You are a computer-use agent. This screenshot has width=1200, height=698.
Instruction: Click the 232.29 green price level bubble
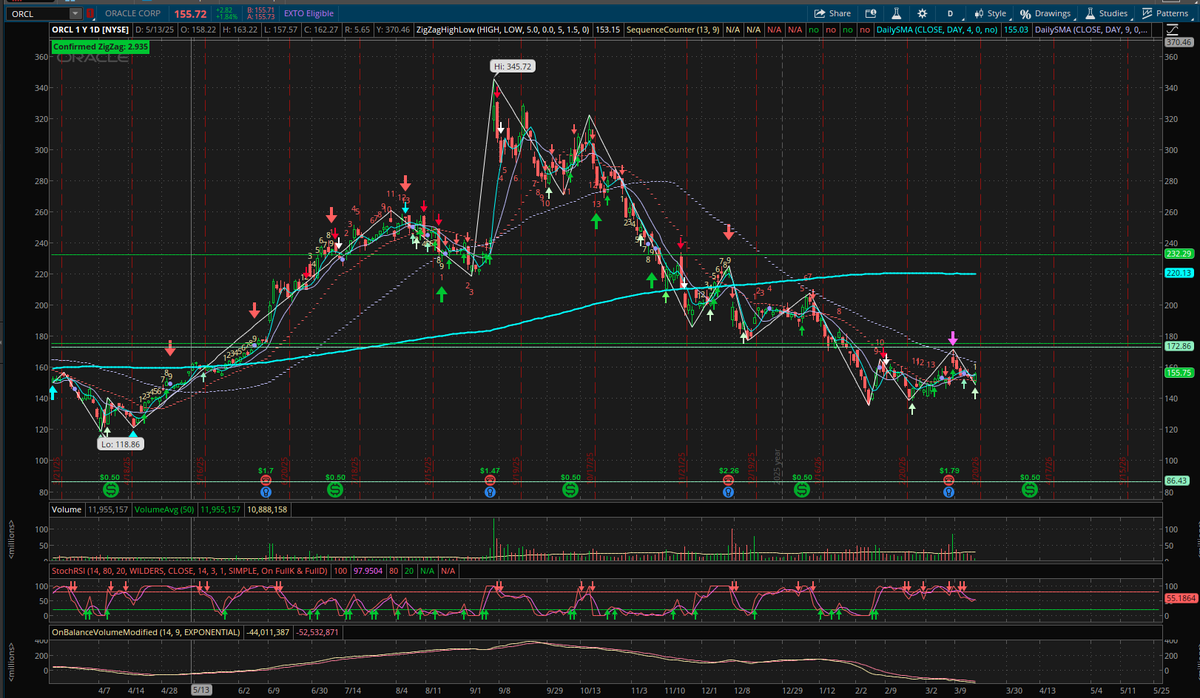(1180, 254)
